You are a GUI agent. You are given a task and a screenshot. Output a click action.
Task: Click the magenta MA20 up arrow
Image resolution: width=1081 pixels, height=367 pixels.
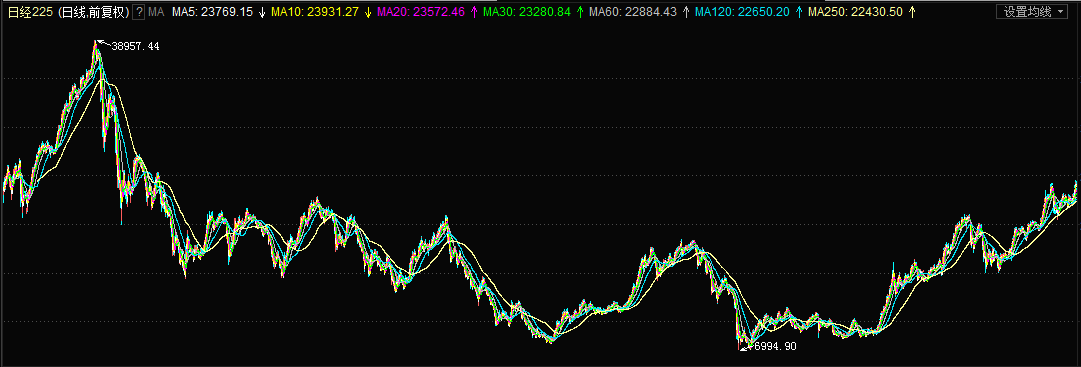[x=474, y=12]
